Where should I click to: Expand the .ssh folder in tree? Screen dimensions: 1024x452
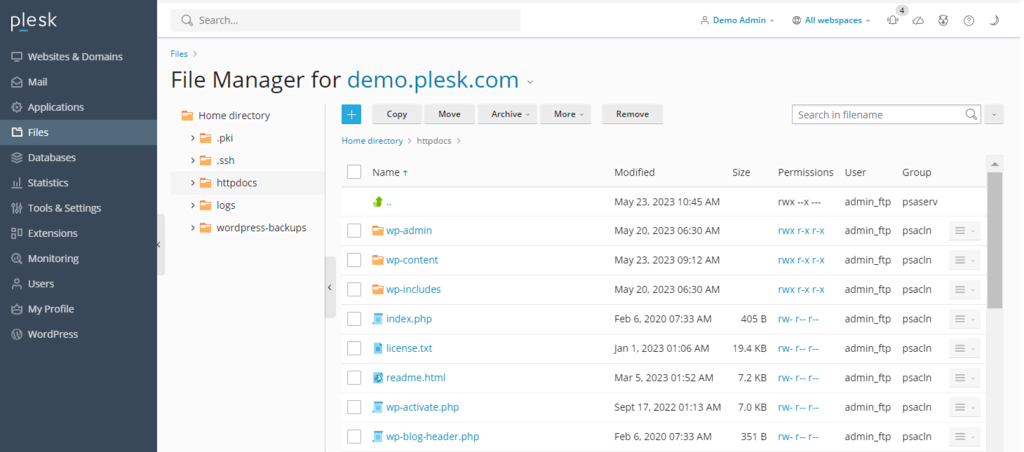pos(193,160)
